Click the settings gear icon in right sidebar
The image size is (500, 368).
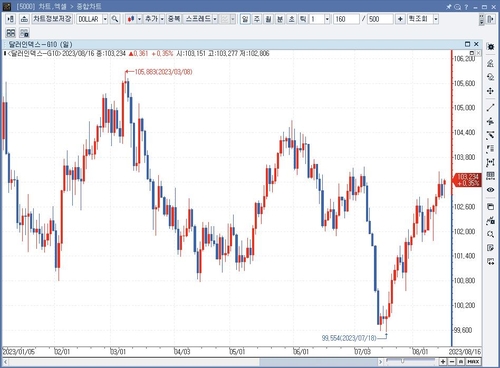tap(490, 47)
